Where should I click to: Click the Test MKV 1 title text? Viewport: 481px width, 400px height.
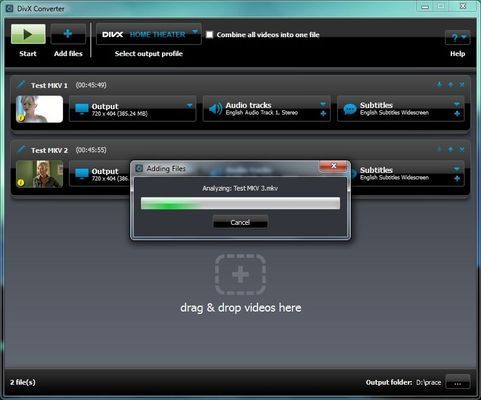pyautogui.click(x=49, y=85)
